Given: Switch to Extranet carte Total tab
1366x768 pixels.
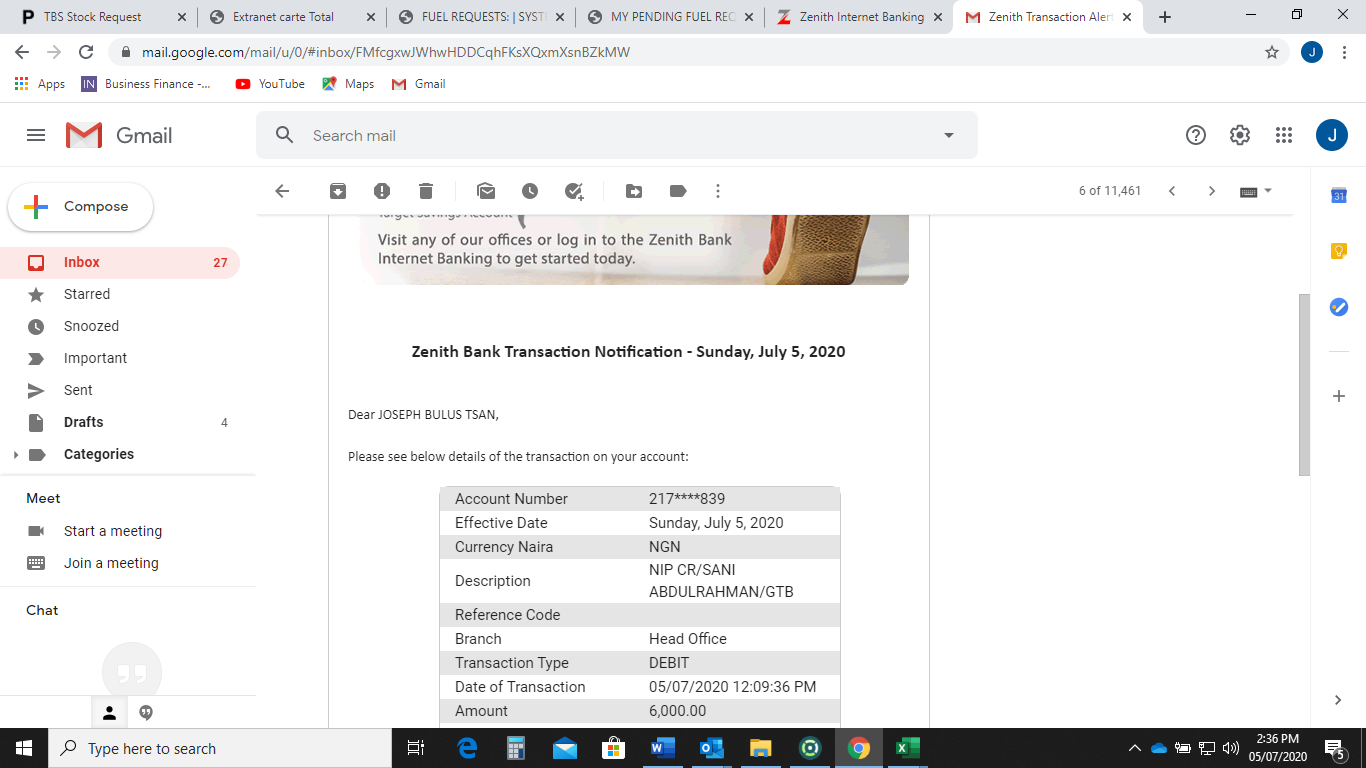Looking at the screenshot, I should point(291,17).
